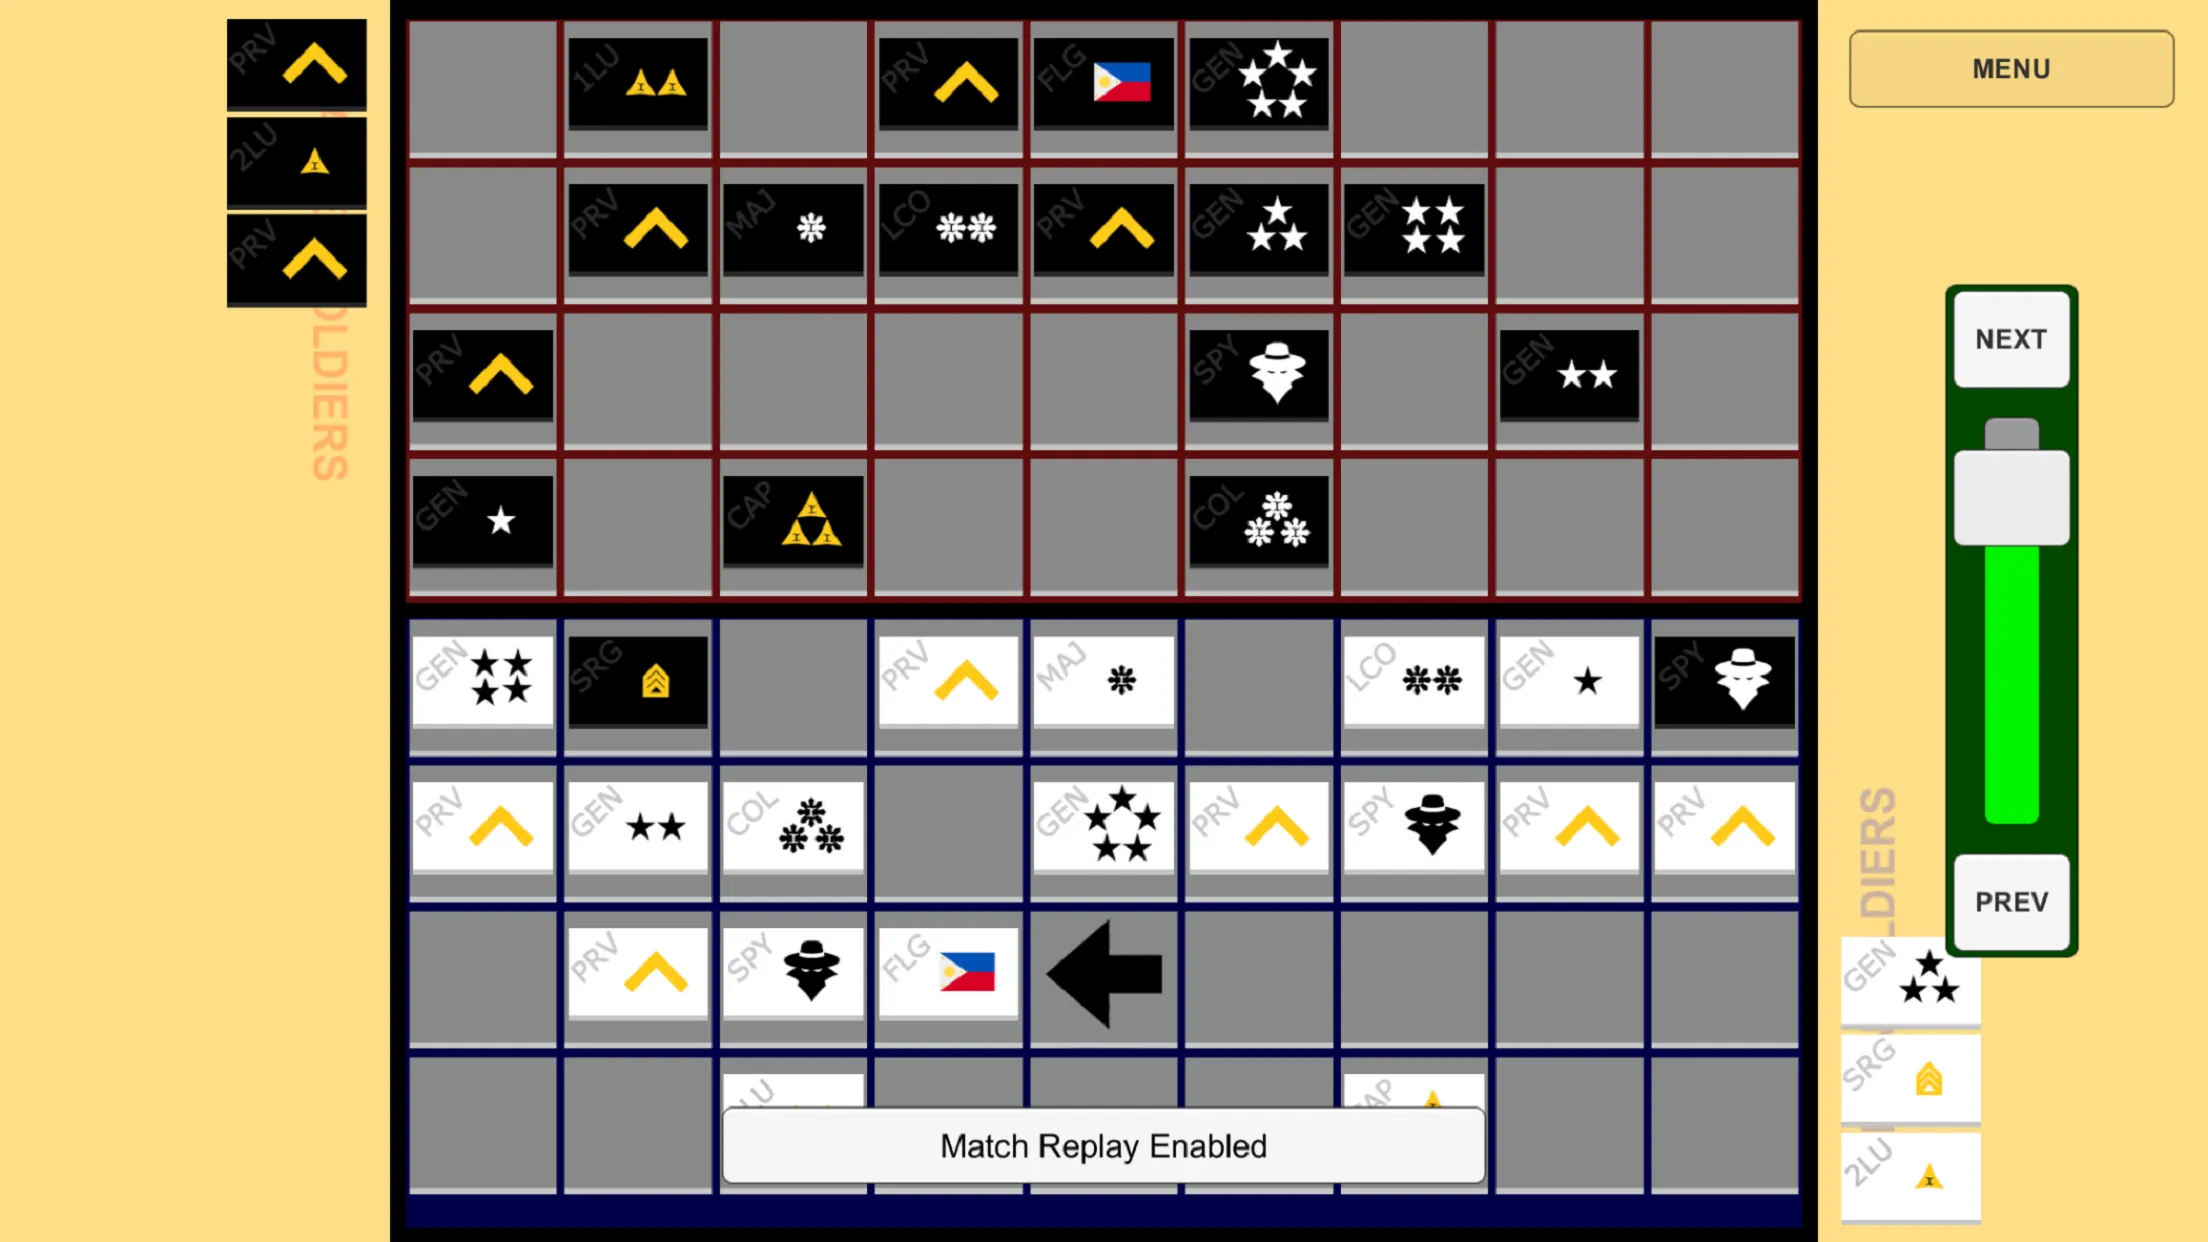Toggle the Match Replay Enabled notification

[1104, 1146]
